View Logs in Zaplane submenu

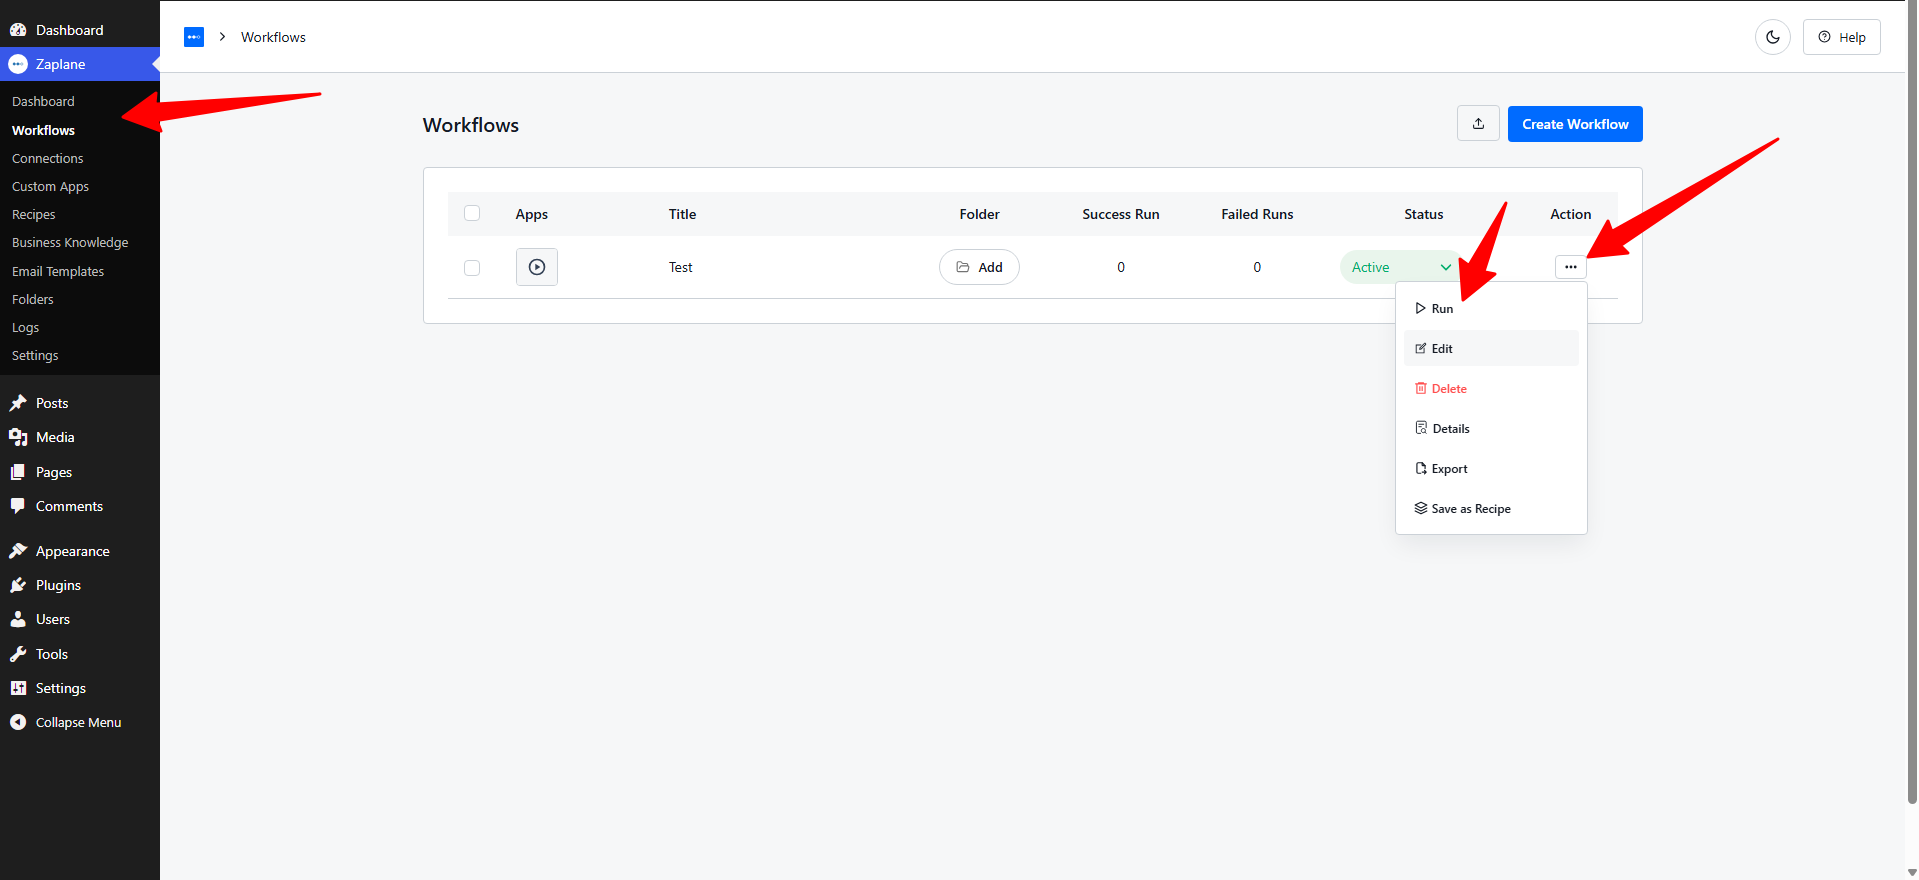pos(25,327)
